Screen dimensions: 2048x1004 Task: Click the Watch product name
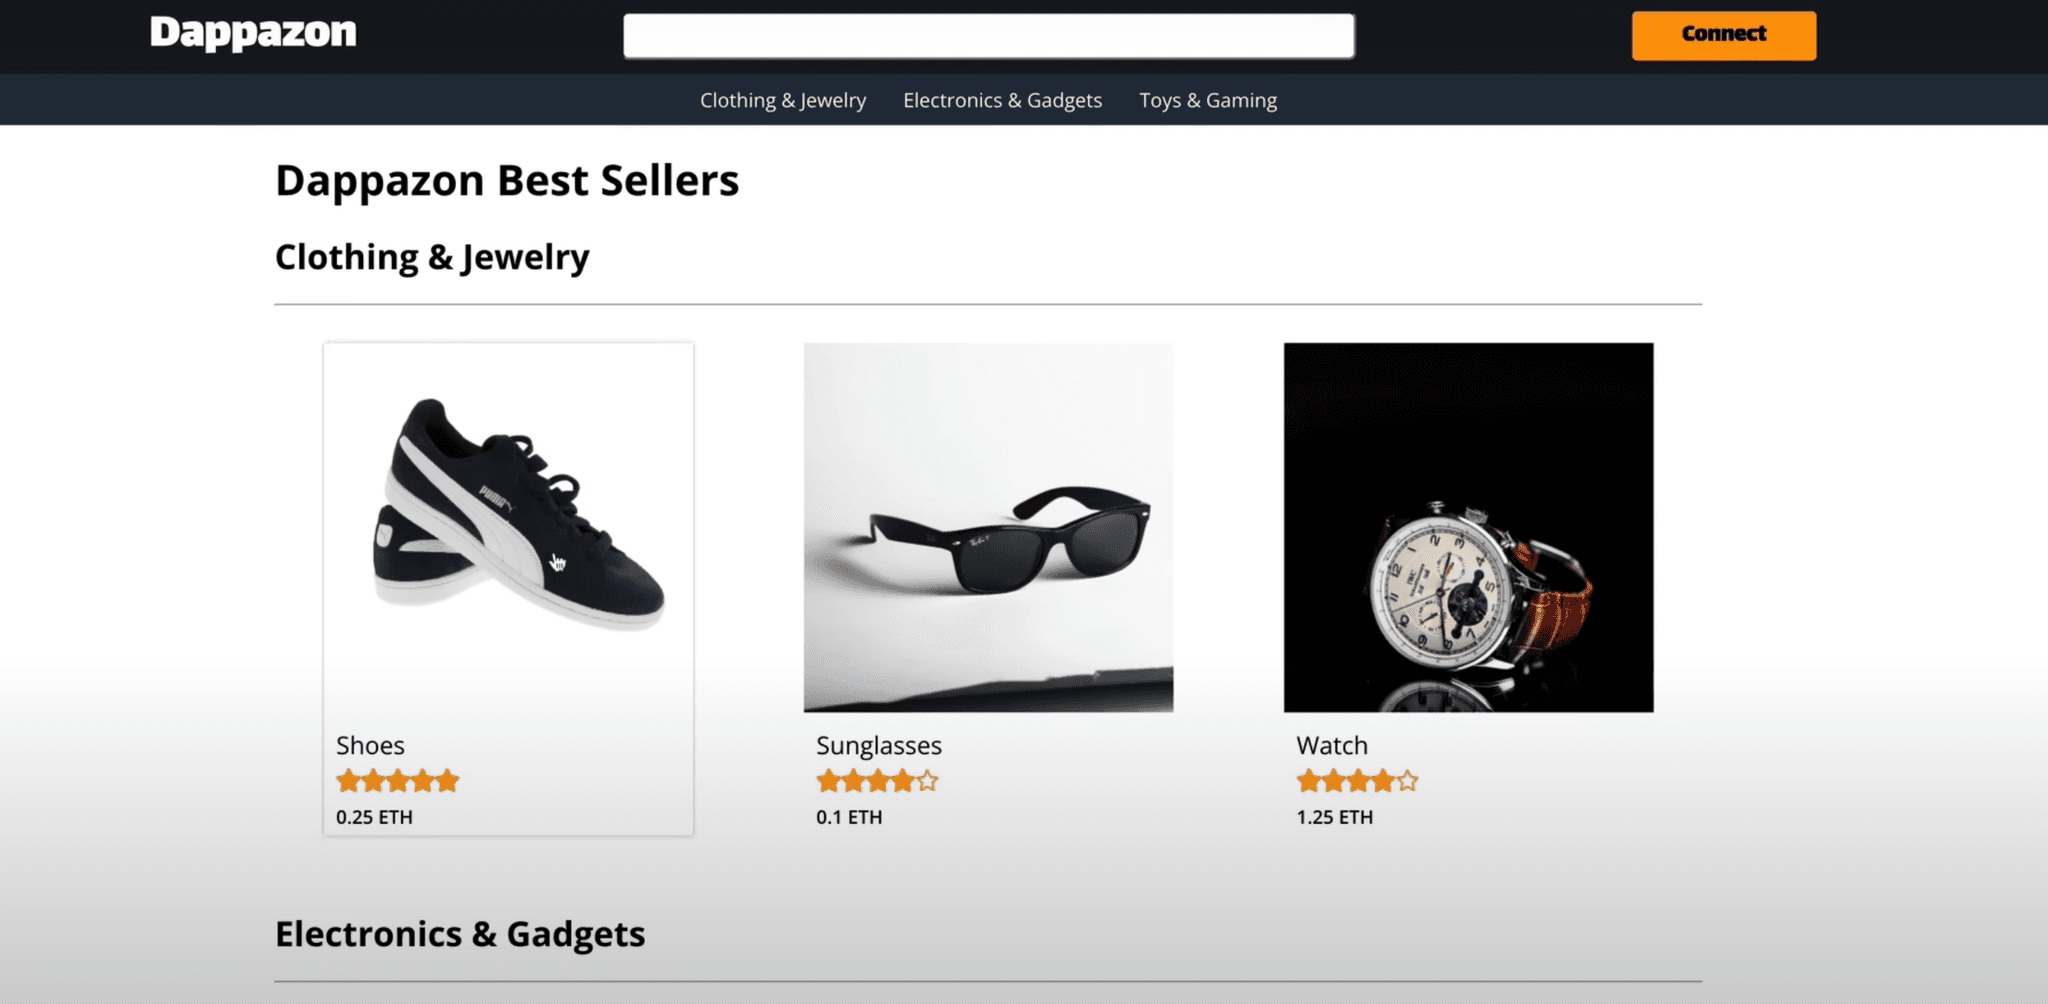(1332, 745)
